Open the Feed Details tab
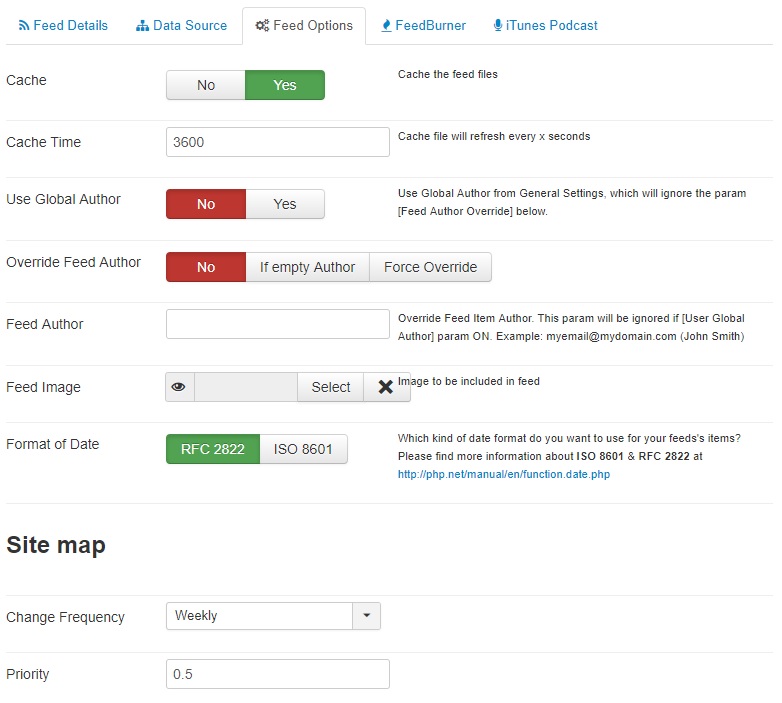 coord(63,25)
